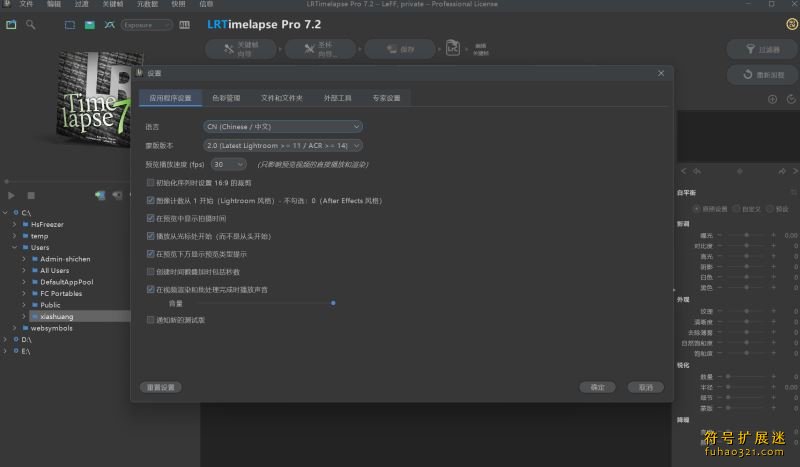Open the last menu bar item (Info)
The height and width of the screenshot is (467, 800).
point(206,4)
